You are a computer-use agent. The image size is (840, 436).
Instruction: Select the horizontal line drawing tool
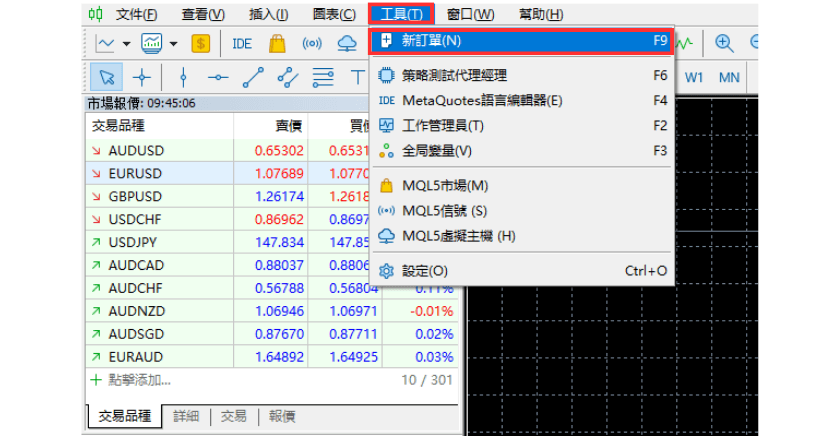point(217,76)
